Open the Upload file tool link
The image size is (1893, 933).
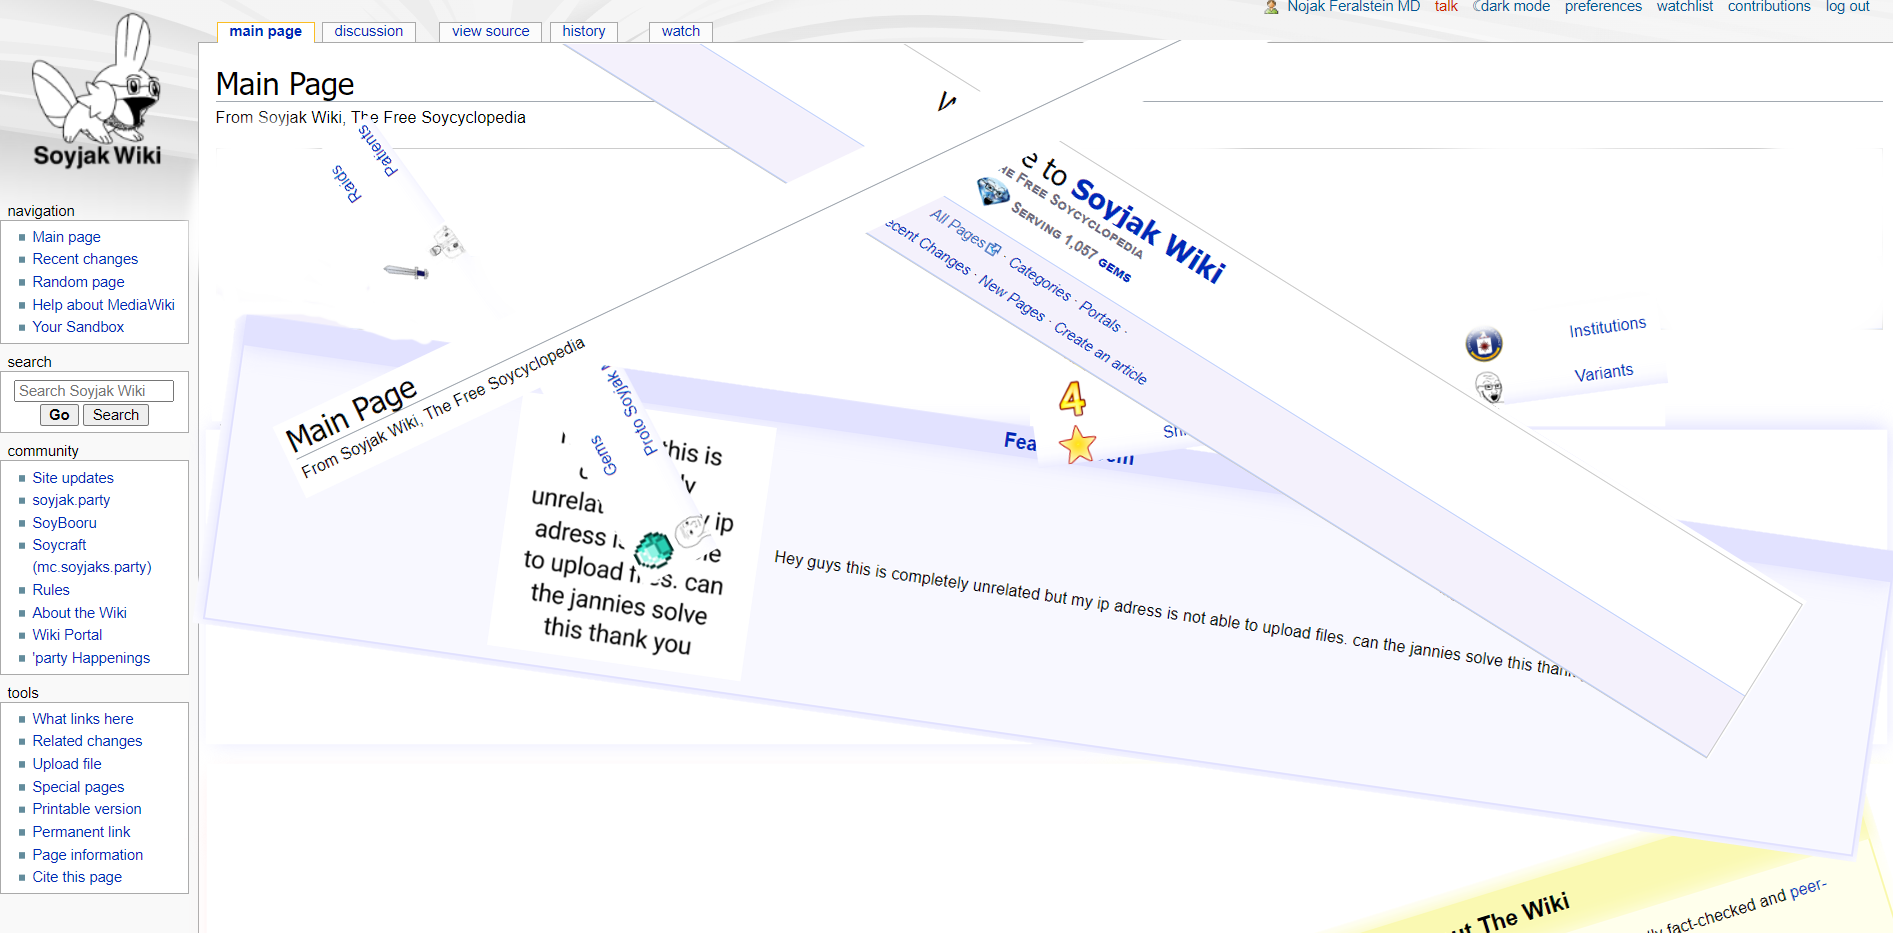(x=67, y=764)
